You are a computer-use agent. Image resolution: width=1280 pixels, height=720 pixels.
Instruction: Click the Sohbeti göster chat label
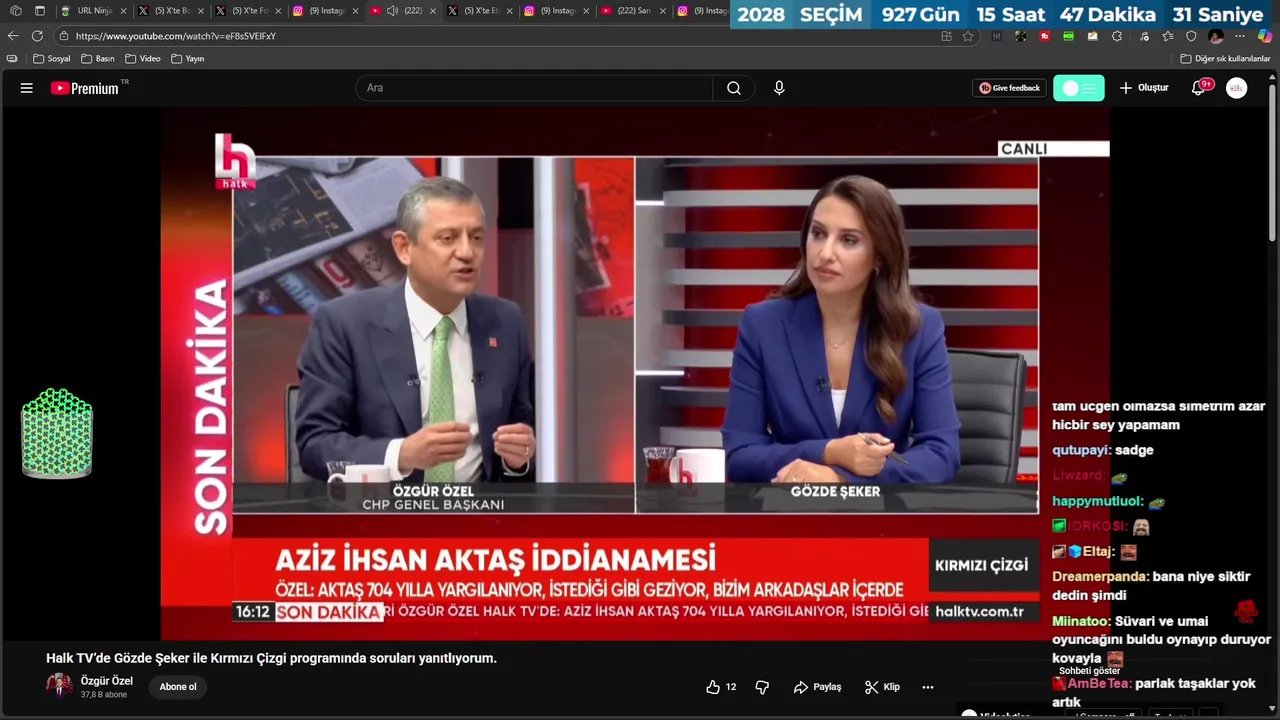pyautogui.click(x=1090, y=671)
